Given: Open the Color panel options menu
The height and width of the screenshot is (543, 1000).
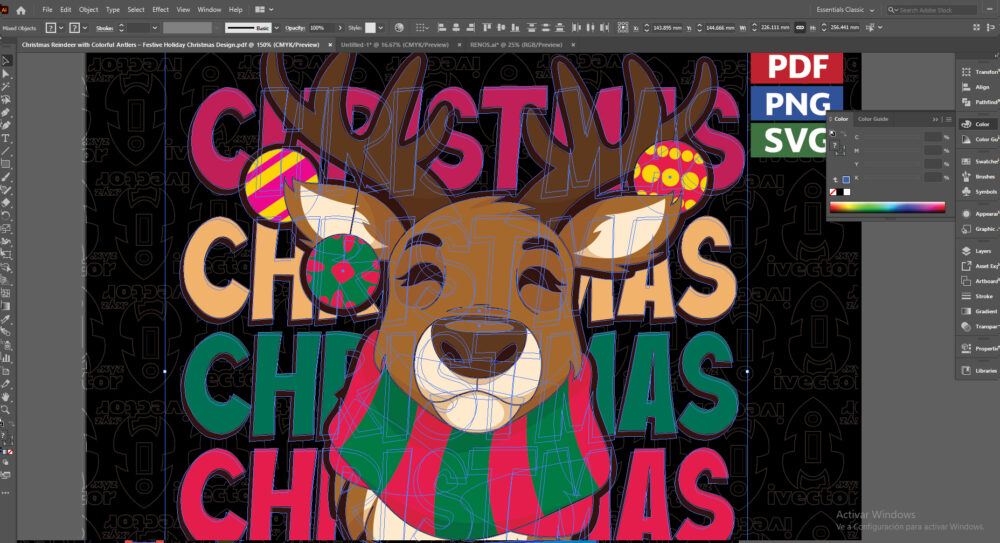Looking at the screenshot, I should pos(948,119).
